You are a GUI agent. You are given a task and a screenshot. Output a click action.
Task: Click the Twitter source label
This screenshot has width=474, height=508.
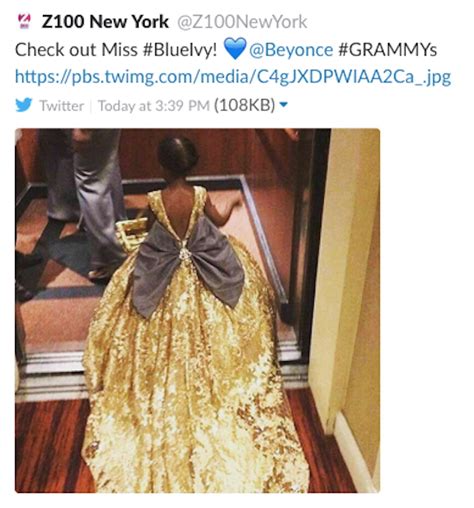click(x=62, y=106)
